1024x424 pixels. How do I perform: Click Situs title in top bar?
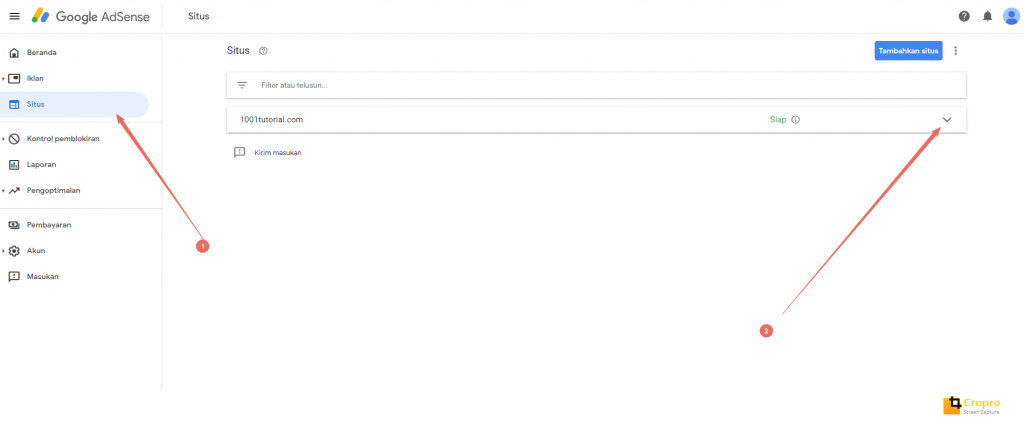pos(199,16)
